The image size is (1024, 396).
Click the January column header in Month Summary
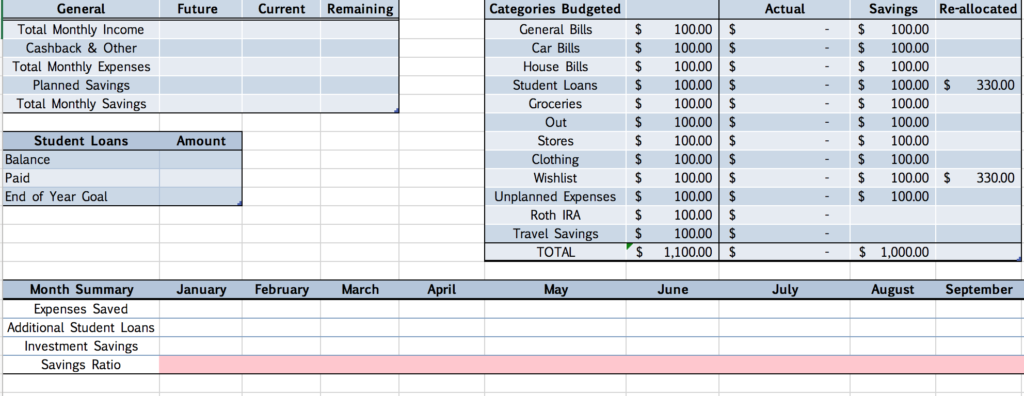[200, 289]
